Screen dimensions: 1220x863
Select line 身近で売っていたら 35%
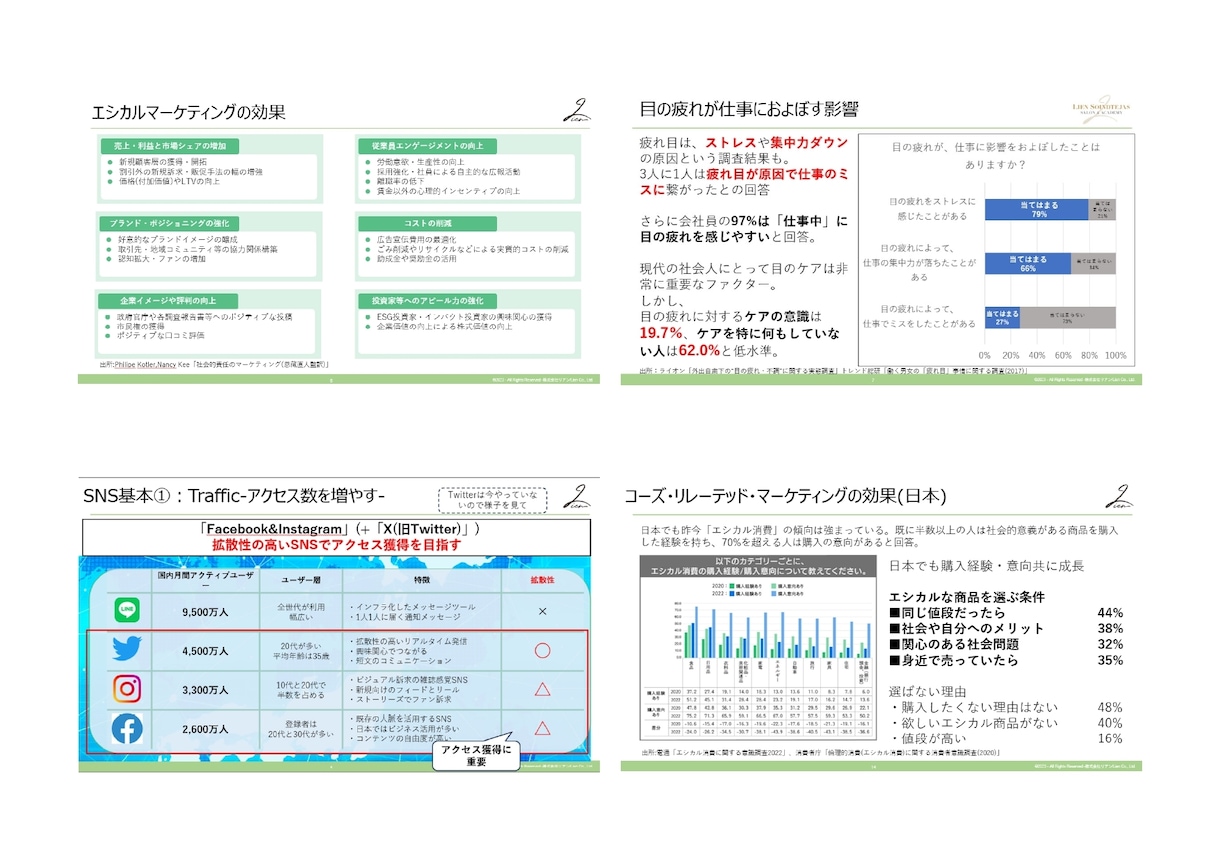pyautogui.click(x=1006, y=660)
